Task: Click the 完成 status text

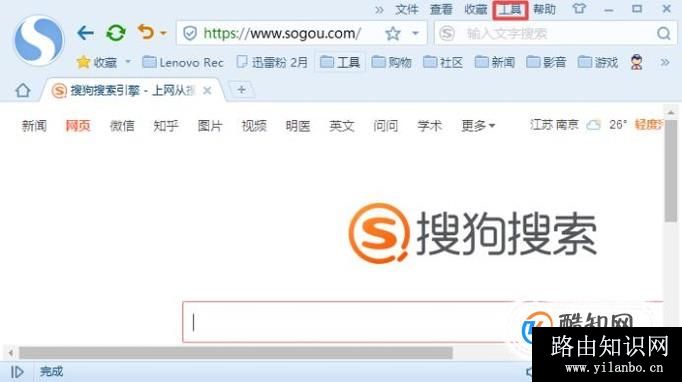Action: (51, 372)
